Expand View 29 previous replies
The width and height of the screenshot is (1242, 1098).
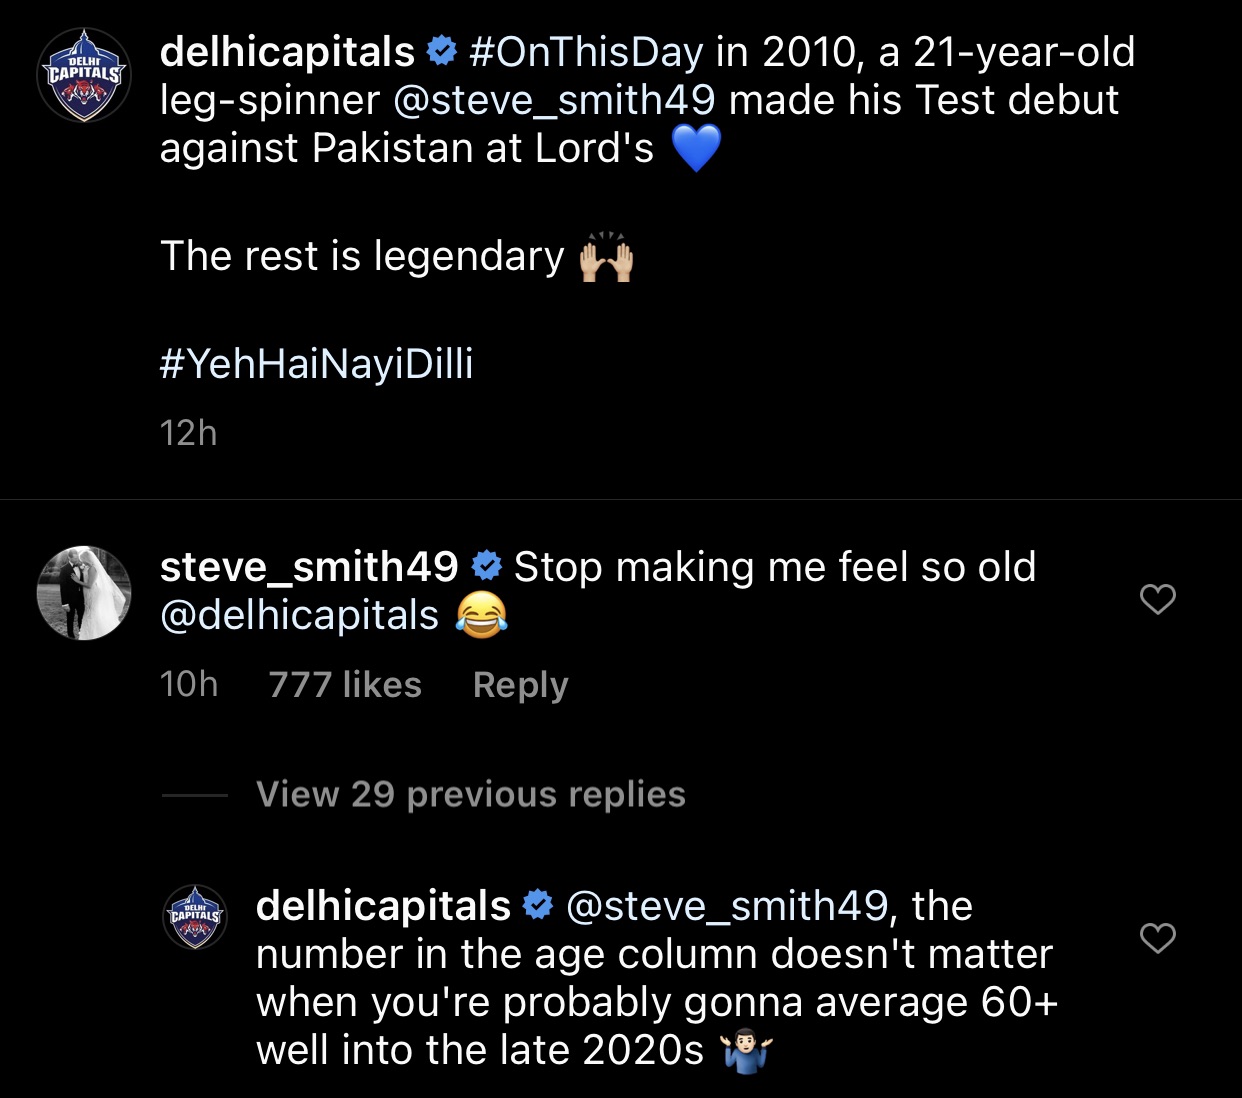click(x=470, y=794)
